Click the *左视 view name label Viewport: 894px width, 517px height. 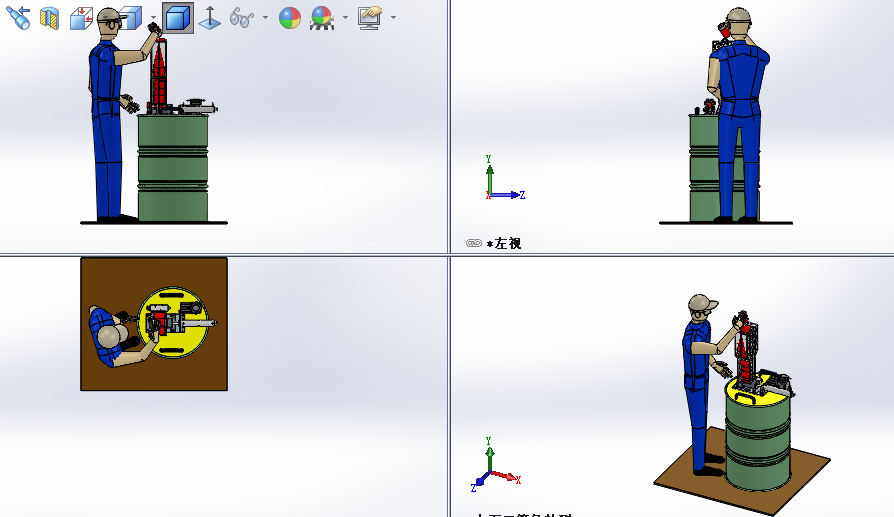pyautogui.click(x=504, y=243)
